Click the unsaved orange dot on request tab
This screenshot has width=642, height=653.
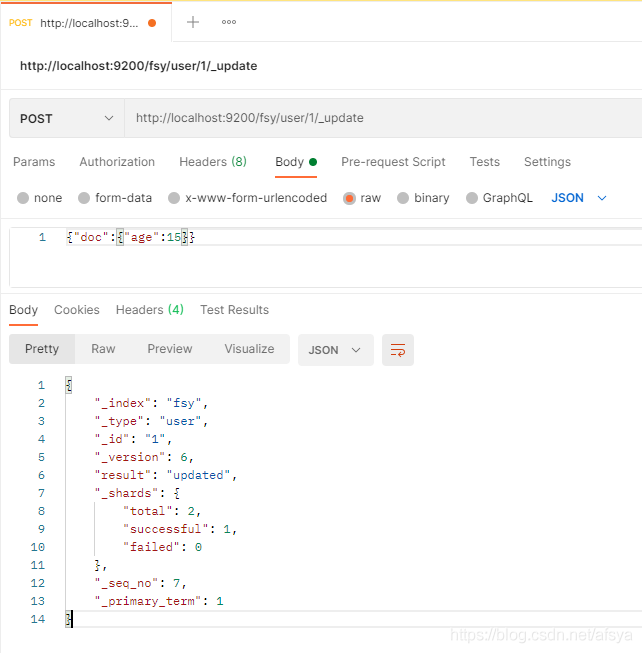click(152, 22)
